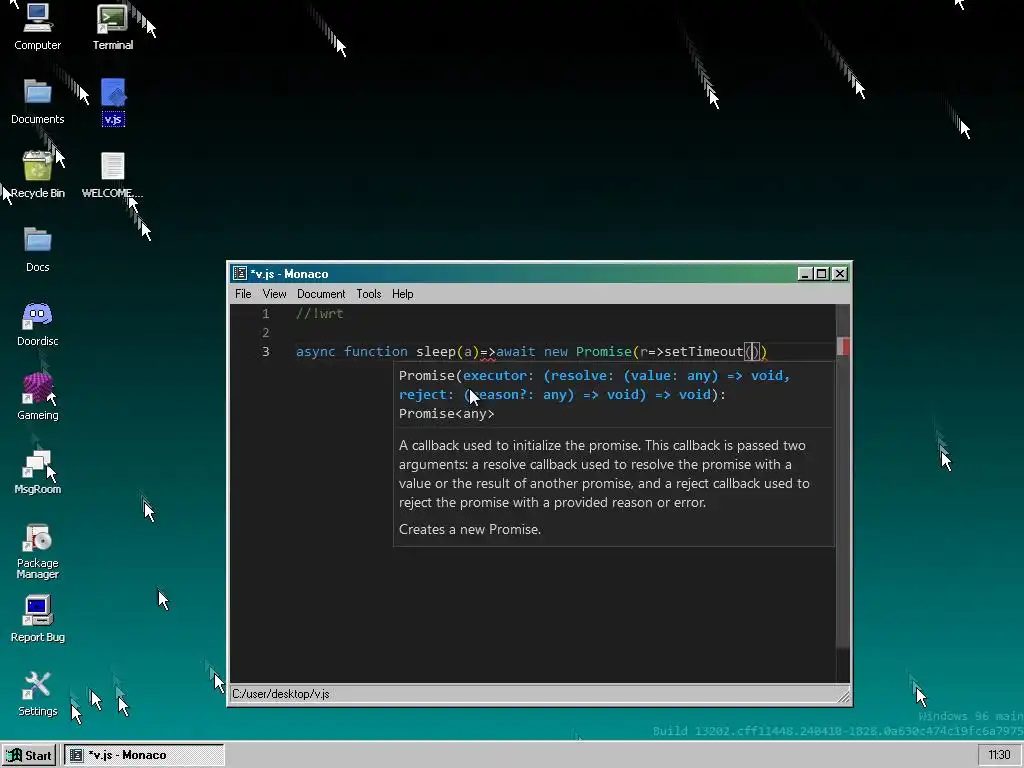
Task: Open the View menu in Monaco
Action: click(x=274, y=294)
